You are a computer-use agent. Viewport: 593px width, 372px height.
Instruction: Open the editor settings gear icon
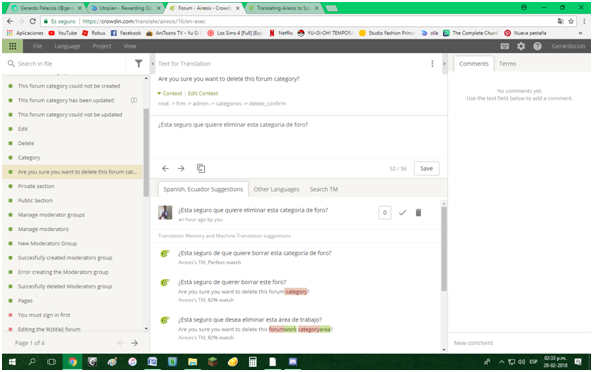click(x=521, y=46)
